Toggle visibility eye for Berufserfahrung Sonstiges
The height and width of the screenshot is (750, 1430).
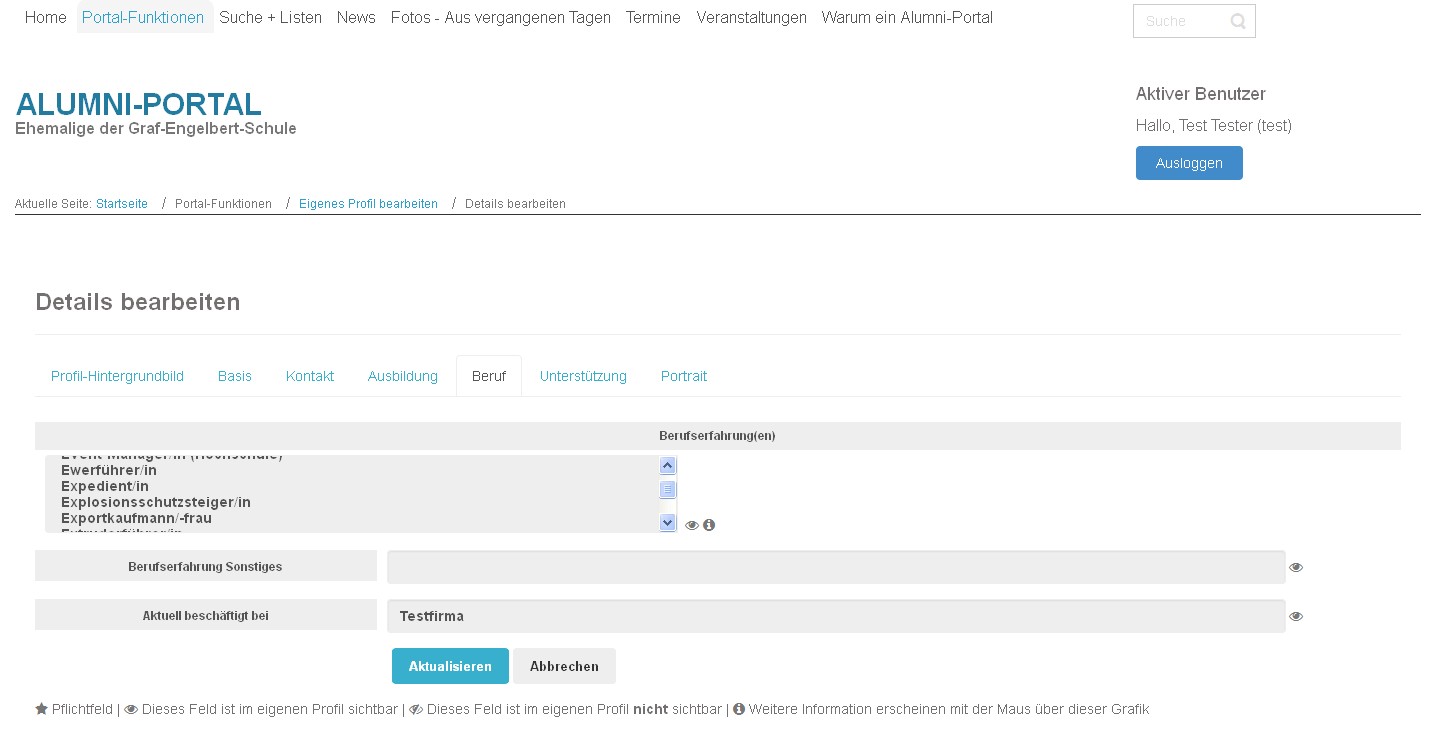coord(1296,567)
